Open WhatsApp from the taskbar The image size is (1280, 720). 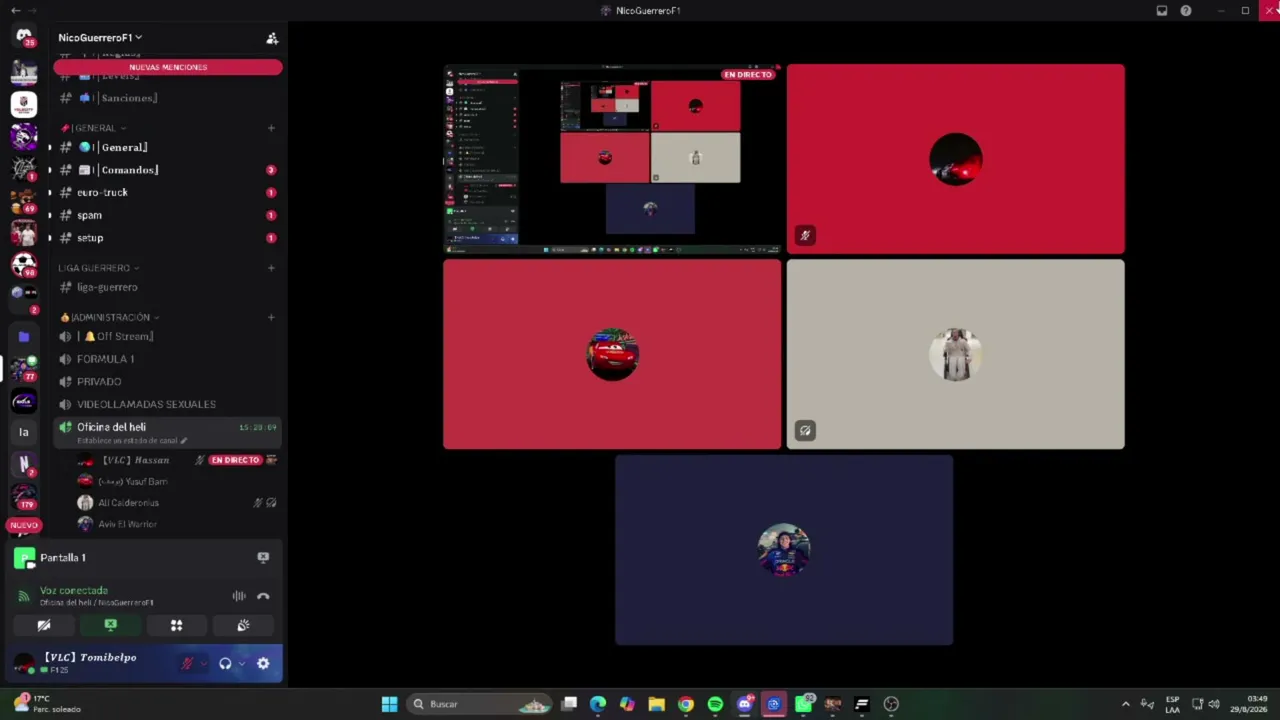click(803, 704)
